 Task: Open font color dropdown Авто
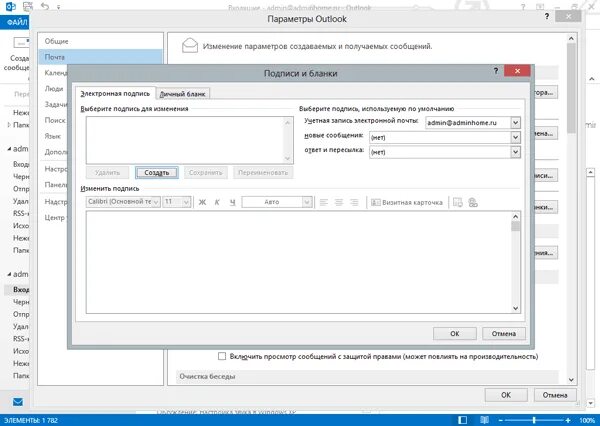coord(307,202)
